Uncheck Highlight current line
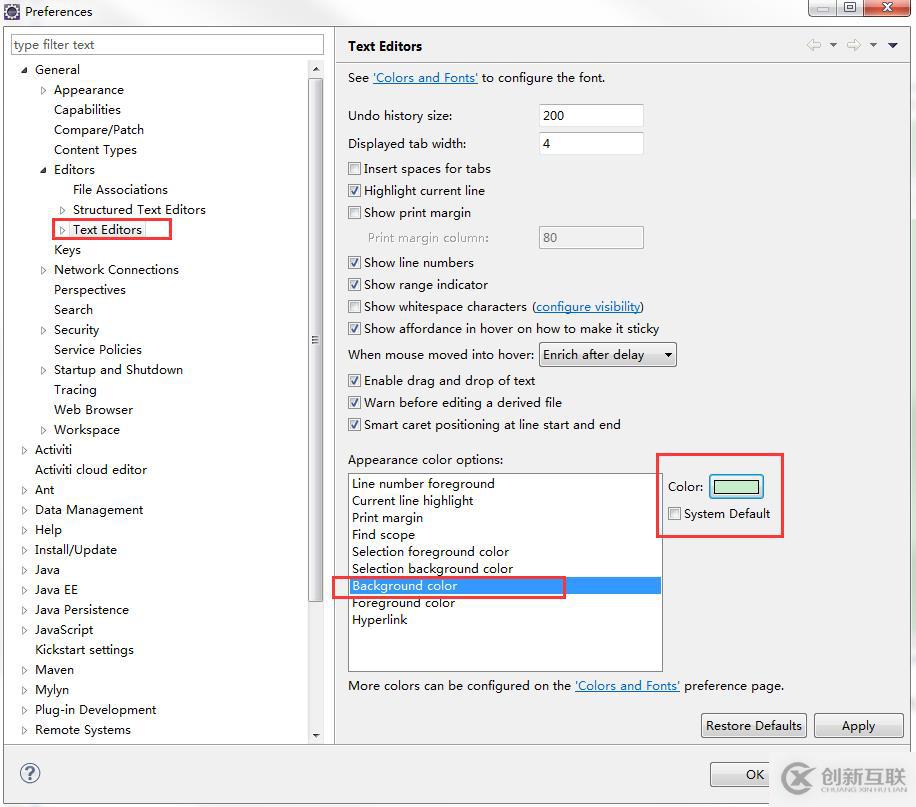 [354, 191]
